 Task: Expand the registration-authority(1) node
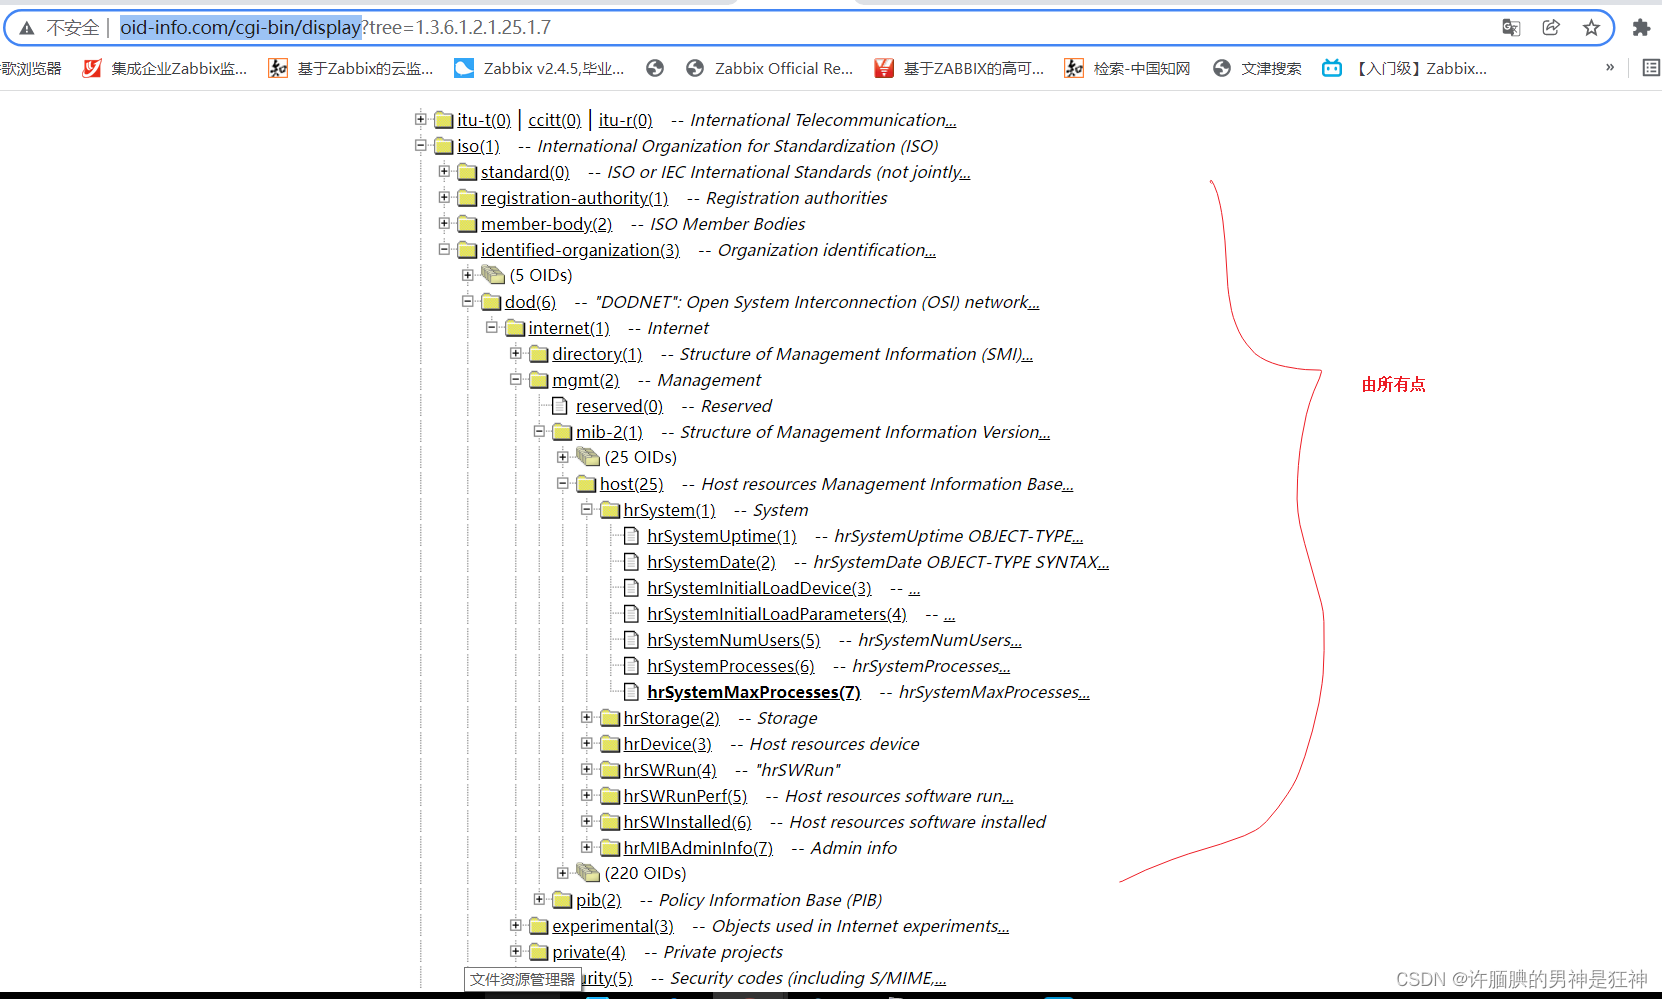coord(444,197)
